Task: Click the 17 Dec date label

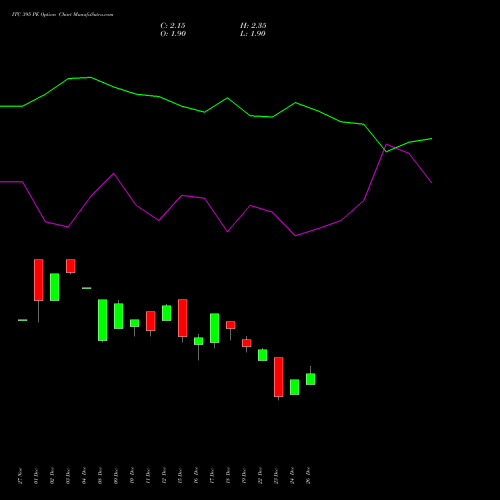Action: (x=212, y=476)
